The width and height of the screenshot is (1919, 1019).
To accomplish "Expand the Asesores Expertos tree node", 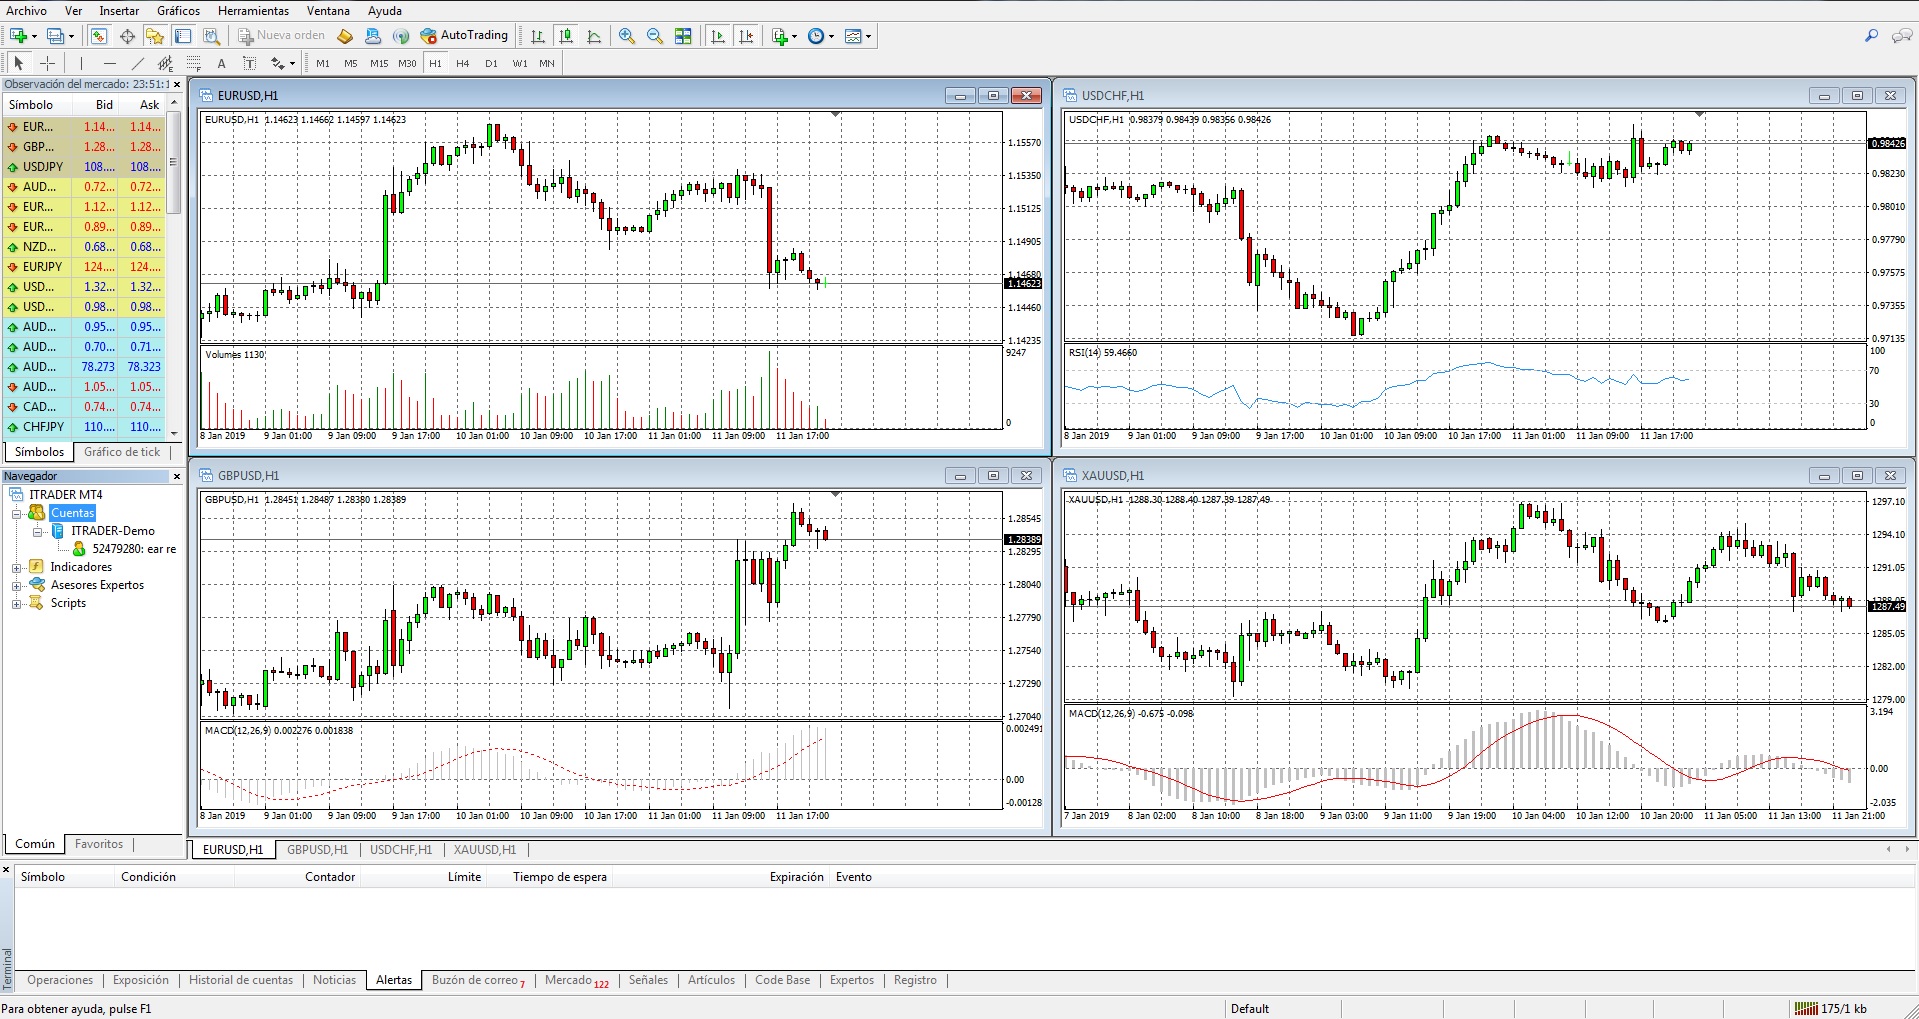I will [16, 586].
